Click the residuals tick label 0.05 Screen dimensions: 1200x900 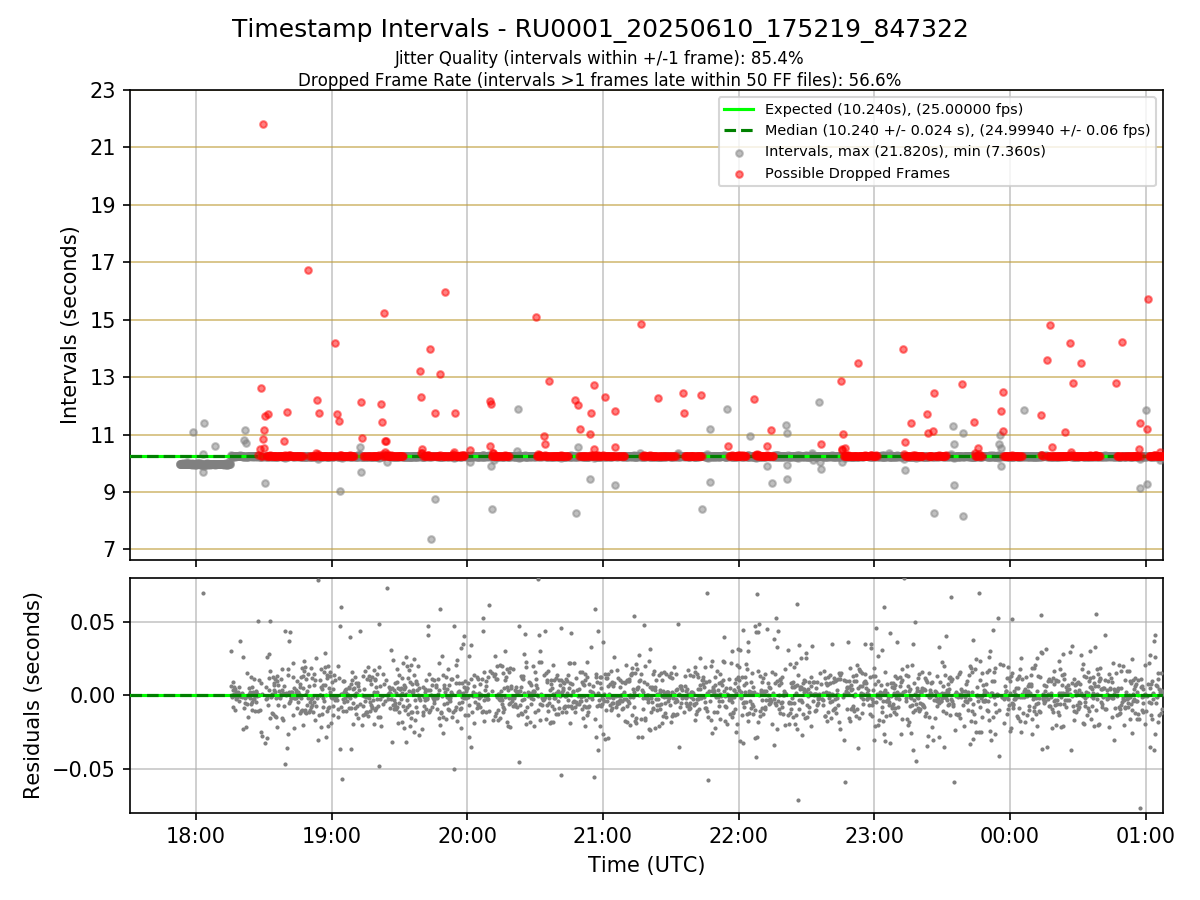coord(95,622)
